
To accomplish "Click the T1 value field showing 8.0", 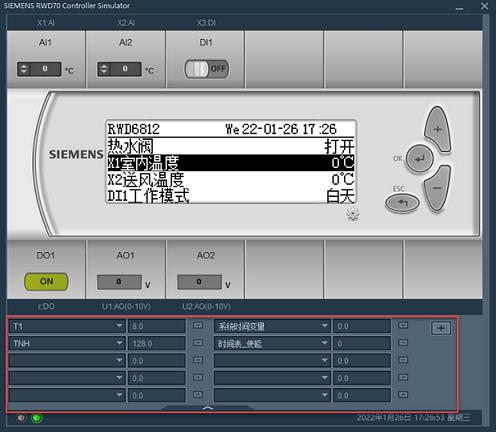I will click(x=157, y=326).
